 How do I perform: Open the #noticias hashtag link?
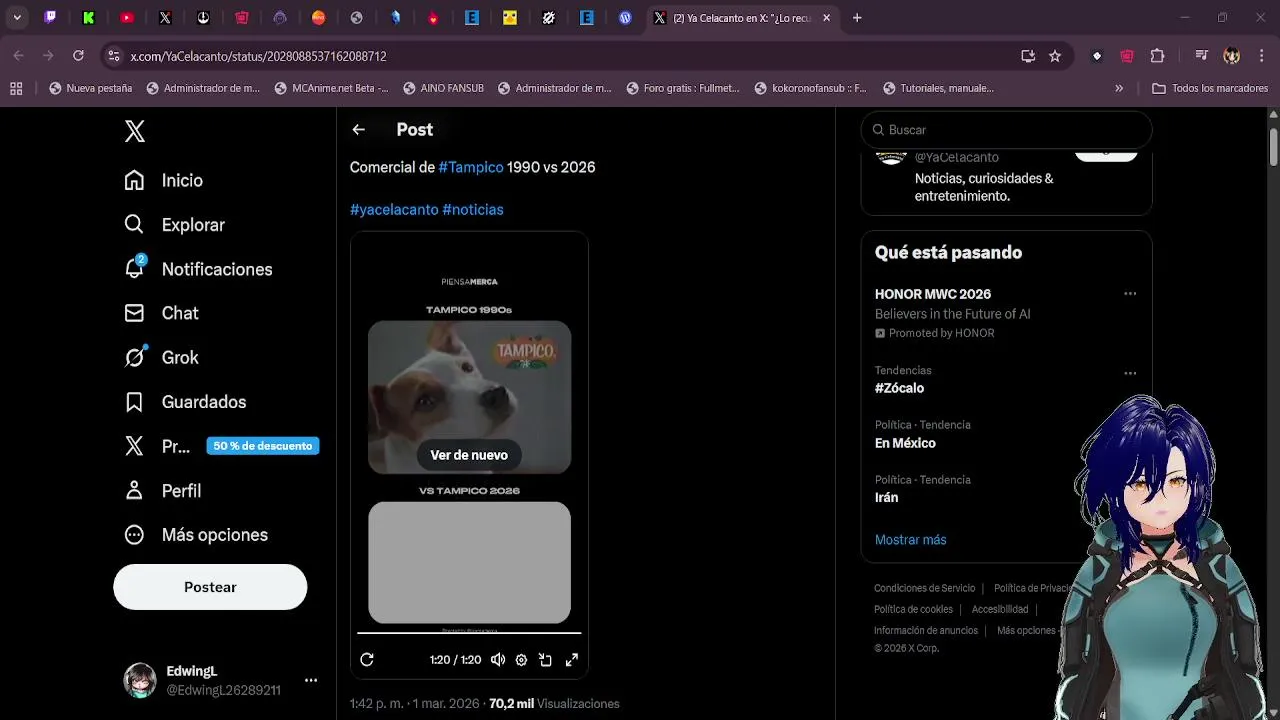point(473,209)
